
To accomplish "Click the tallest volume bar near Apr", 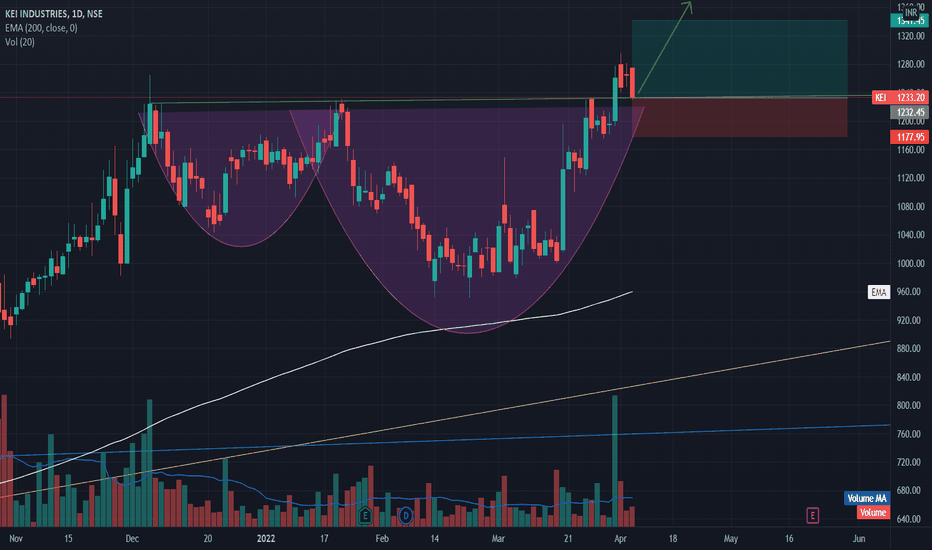I will pos(615,461).
